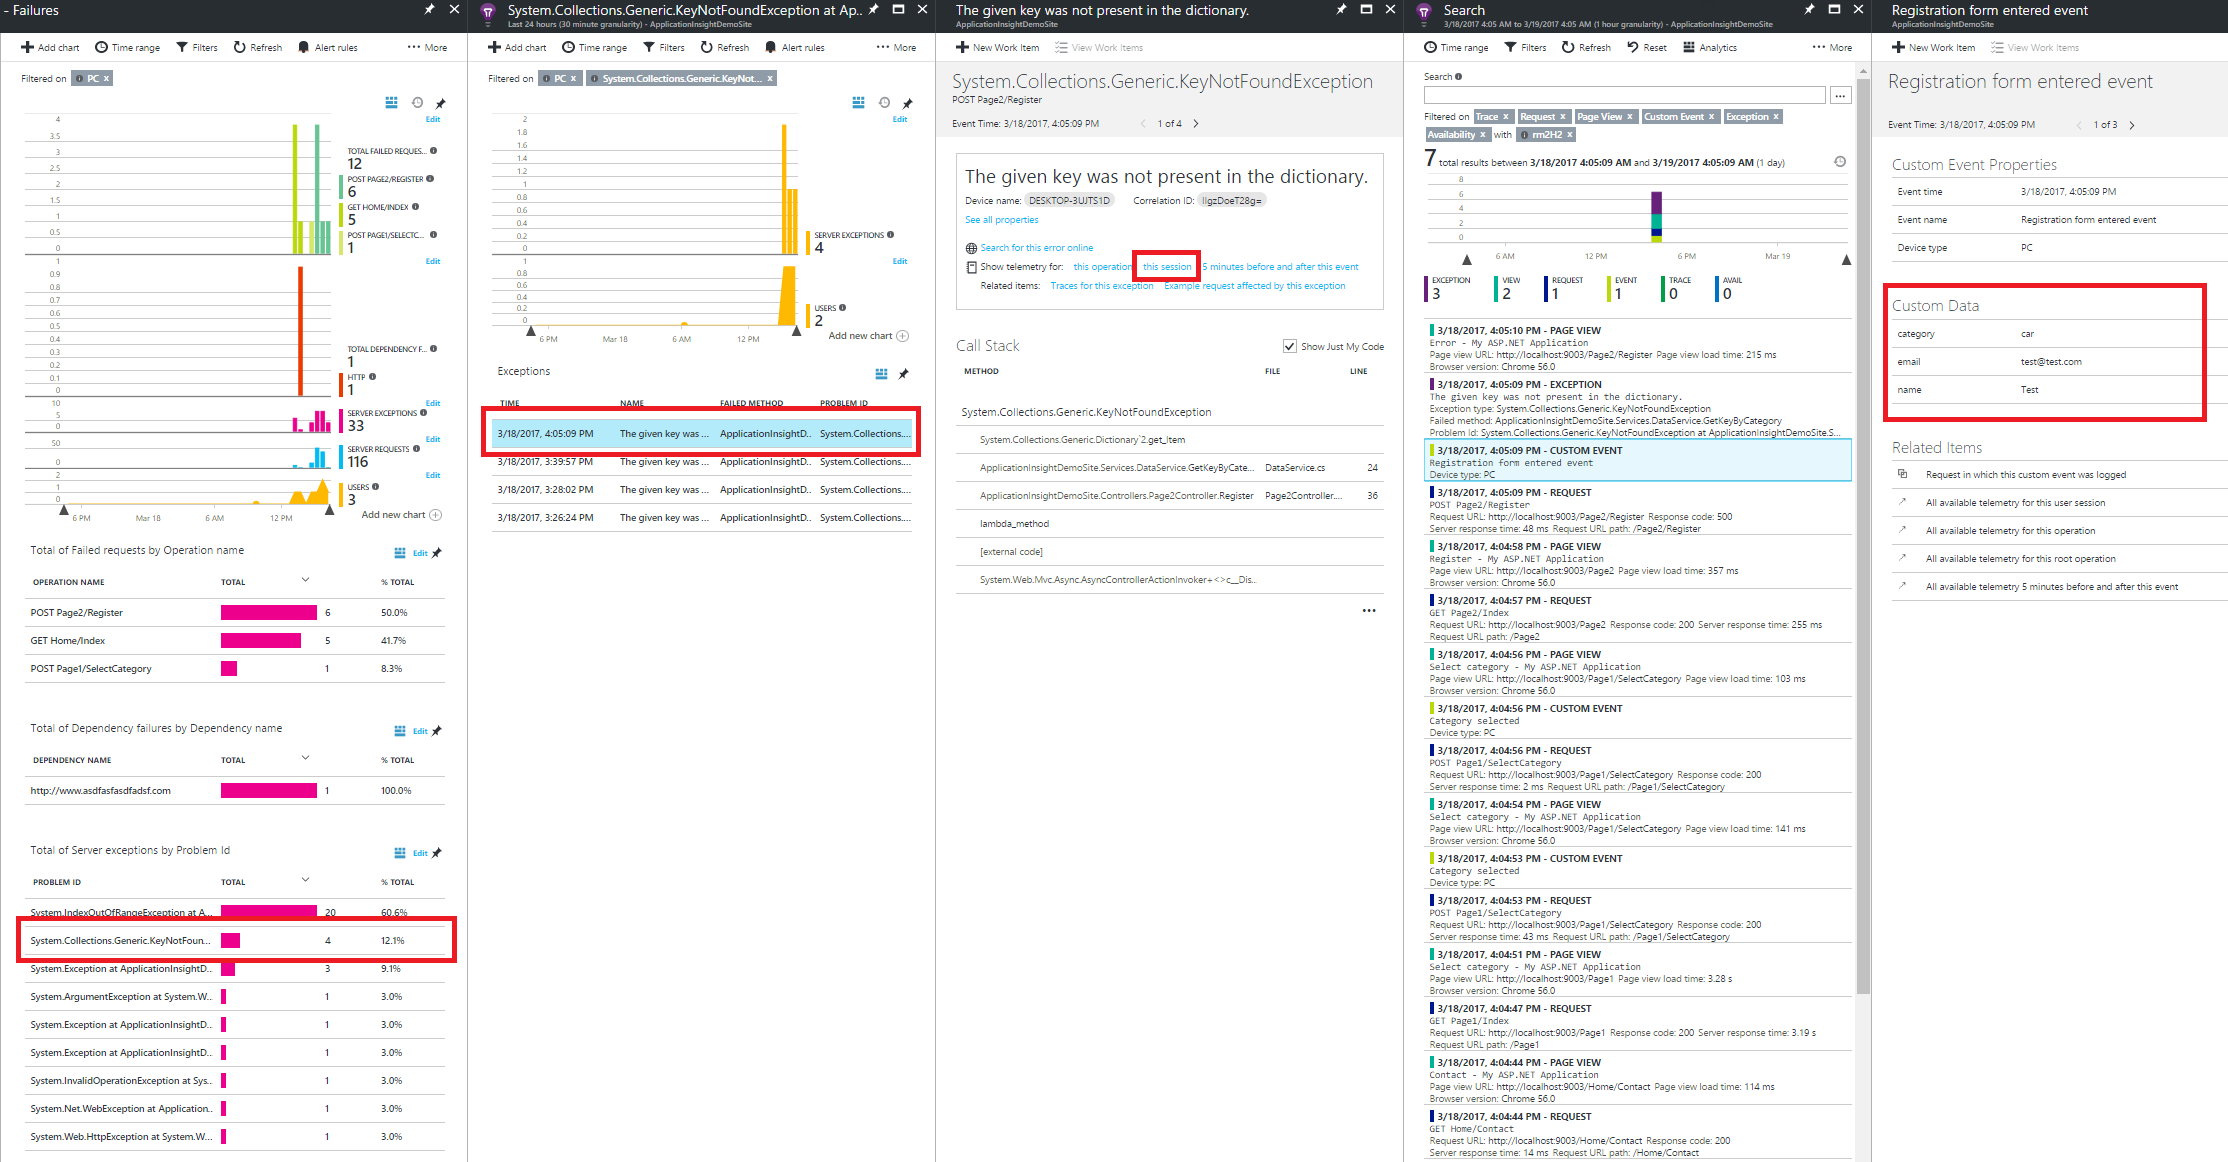The width and height of the screenshot is (2228, 1162).
Task: Click Edit beside Failed requests by Operation name
Action: (x=420, y=553)
